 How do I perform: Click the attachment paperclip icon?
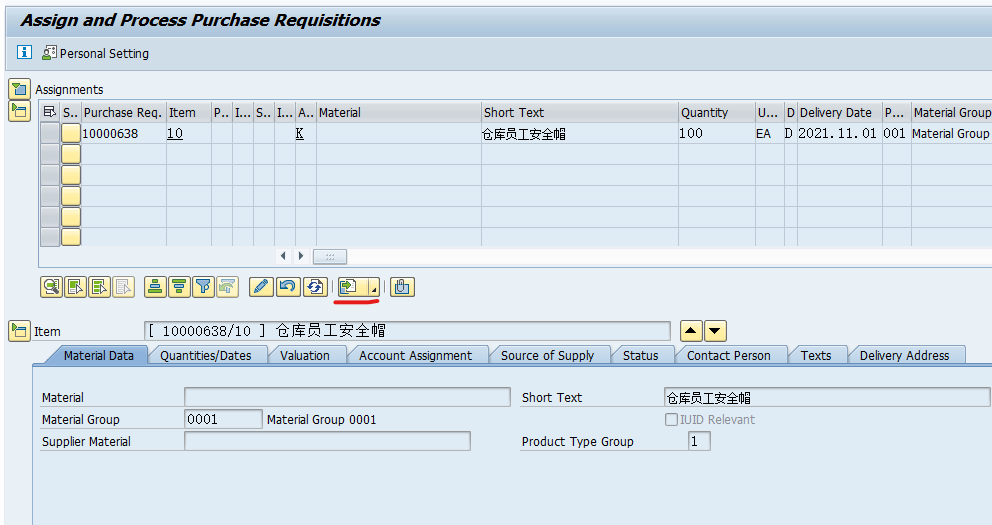(x=402, y=287)
